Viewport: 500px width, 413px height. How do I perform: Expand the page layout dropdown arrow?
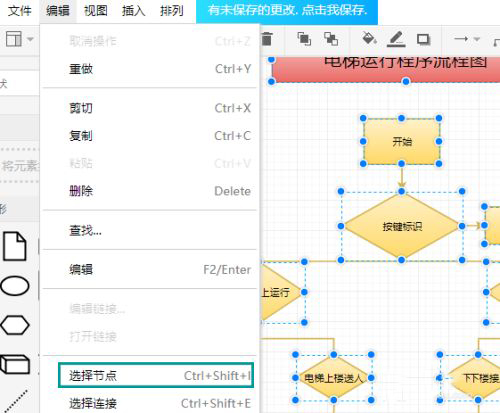click(x=30, y=39)
